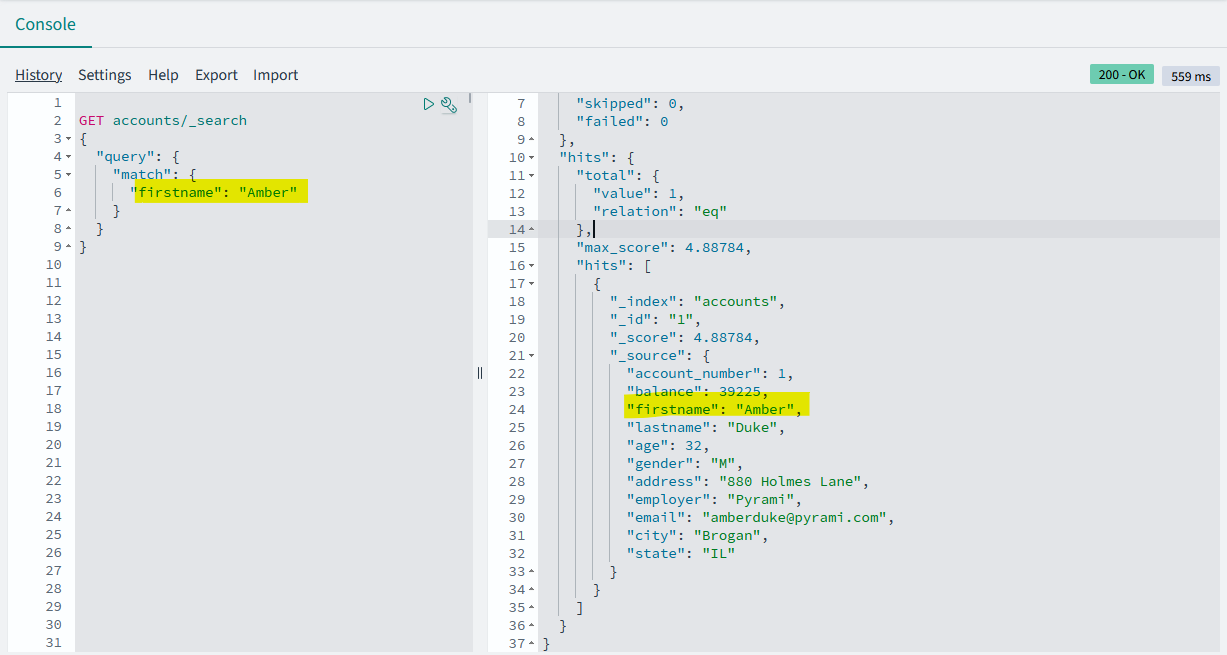This screenshot has height=655, width=1227.
Task: Collapse the hit object at output line 17
Action: tap(531, 284)
